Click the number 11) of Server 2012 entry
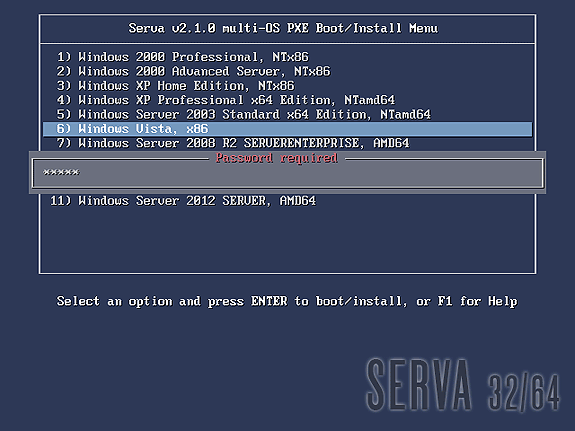 61,201
